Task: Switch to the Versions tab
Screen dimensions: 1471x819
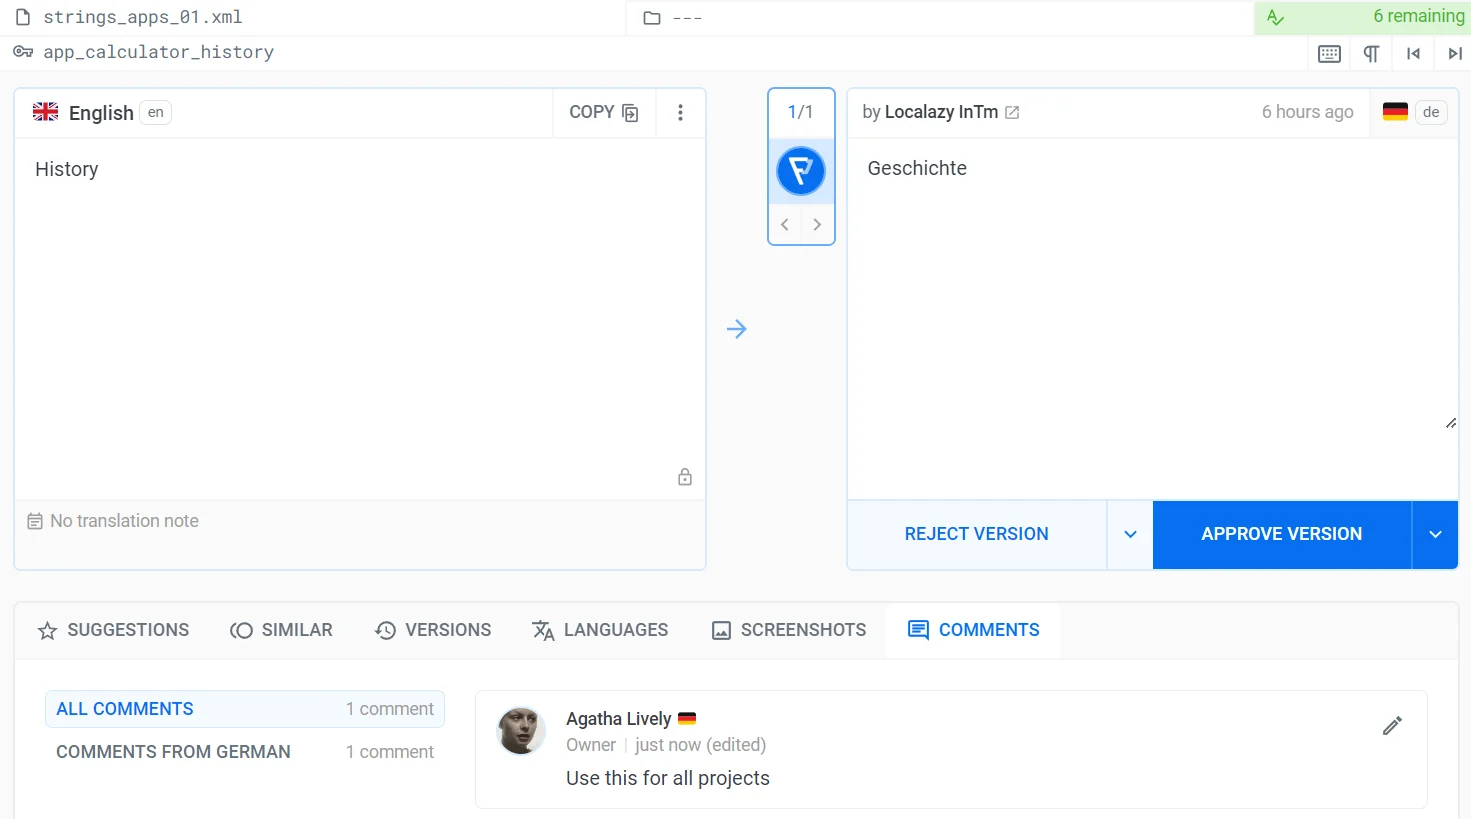Action: point(432,630)
